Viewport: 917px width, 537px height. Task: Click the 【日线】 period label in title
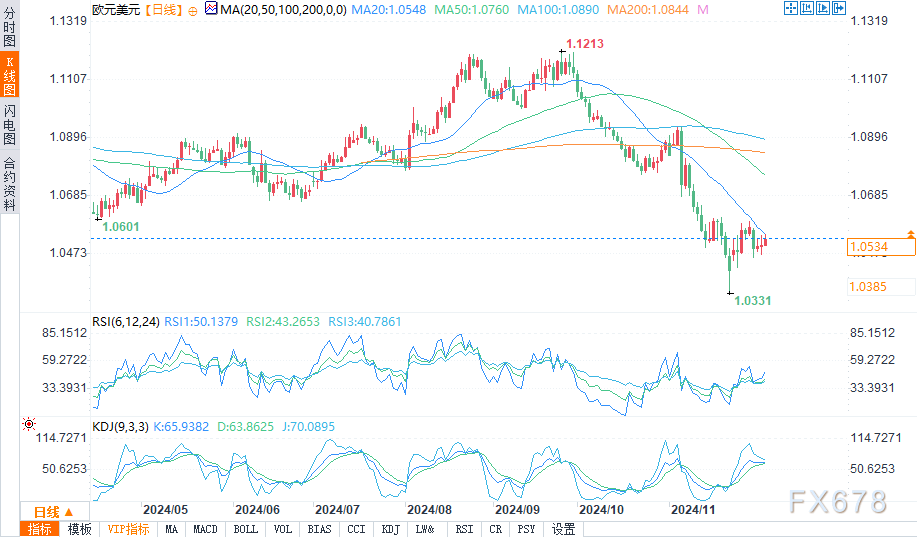click(x=163, y=10)
